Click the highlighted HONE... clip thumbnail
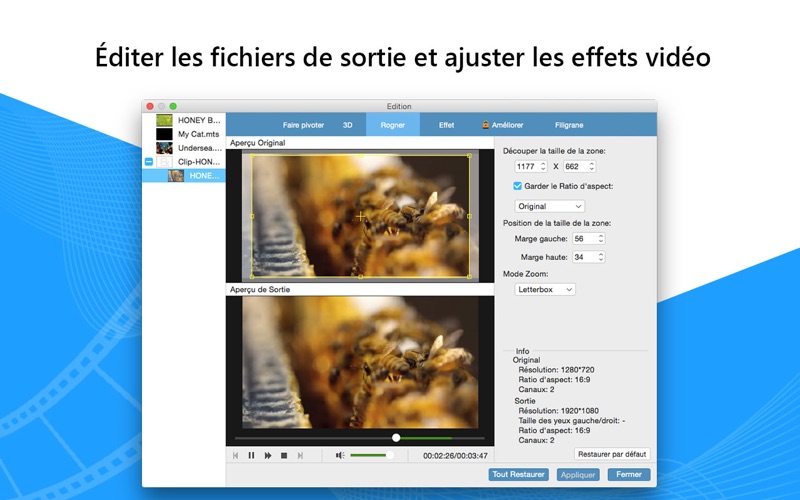800x500 pixels. point(176,176)
